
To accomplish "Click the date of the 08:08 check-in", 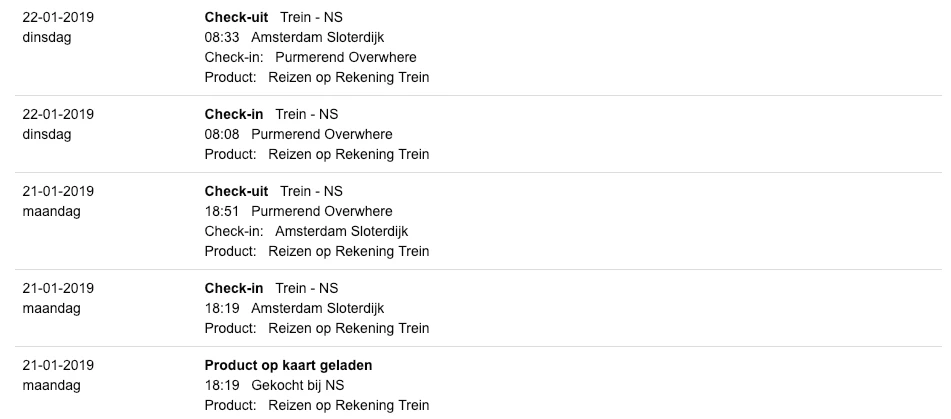I will [x=58, y=114].
